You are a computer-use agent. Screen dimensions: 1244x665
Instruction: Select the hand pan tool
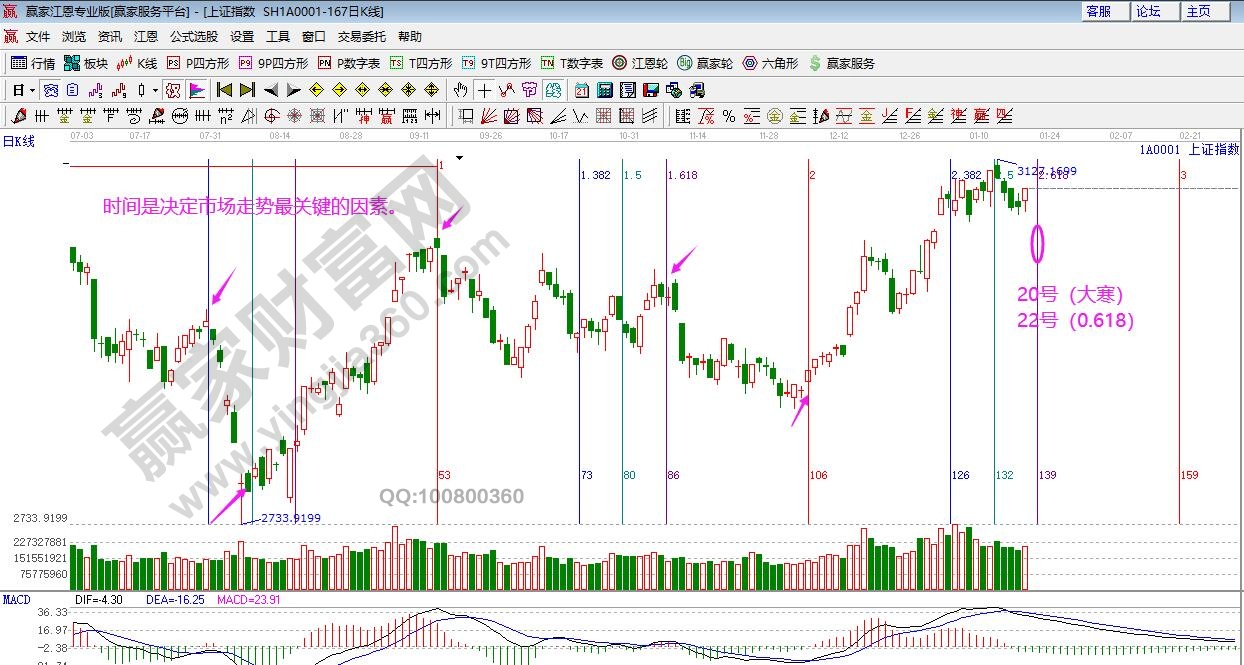[460, 90]
